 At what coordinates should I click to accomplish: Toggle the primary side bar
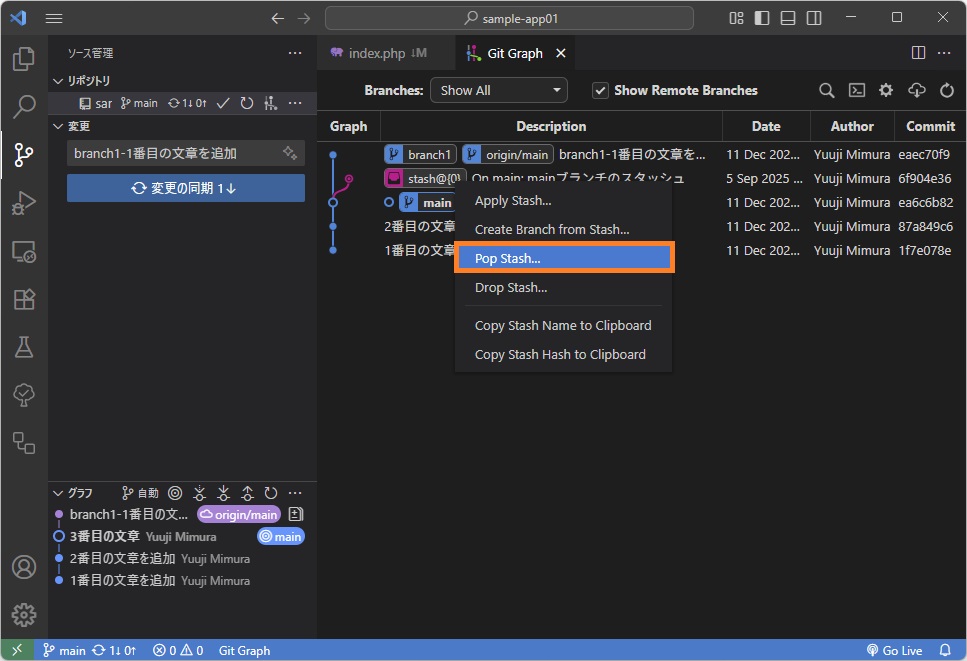762,18
